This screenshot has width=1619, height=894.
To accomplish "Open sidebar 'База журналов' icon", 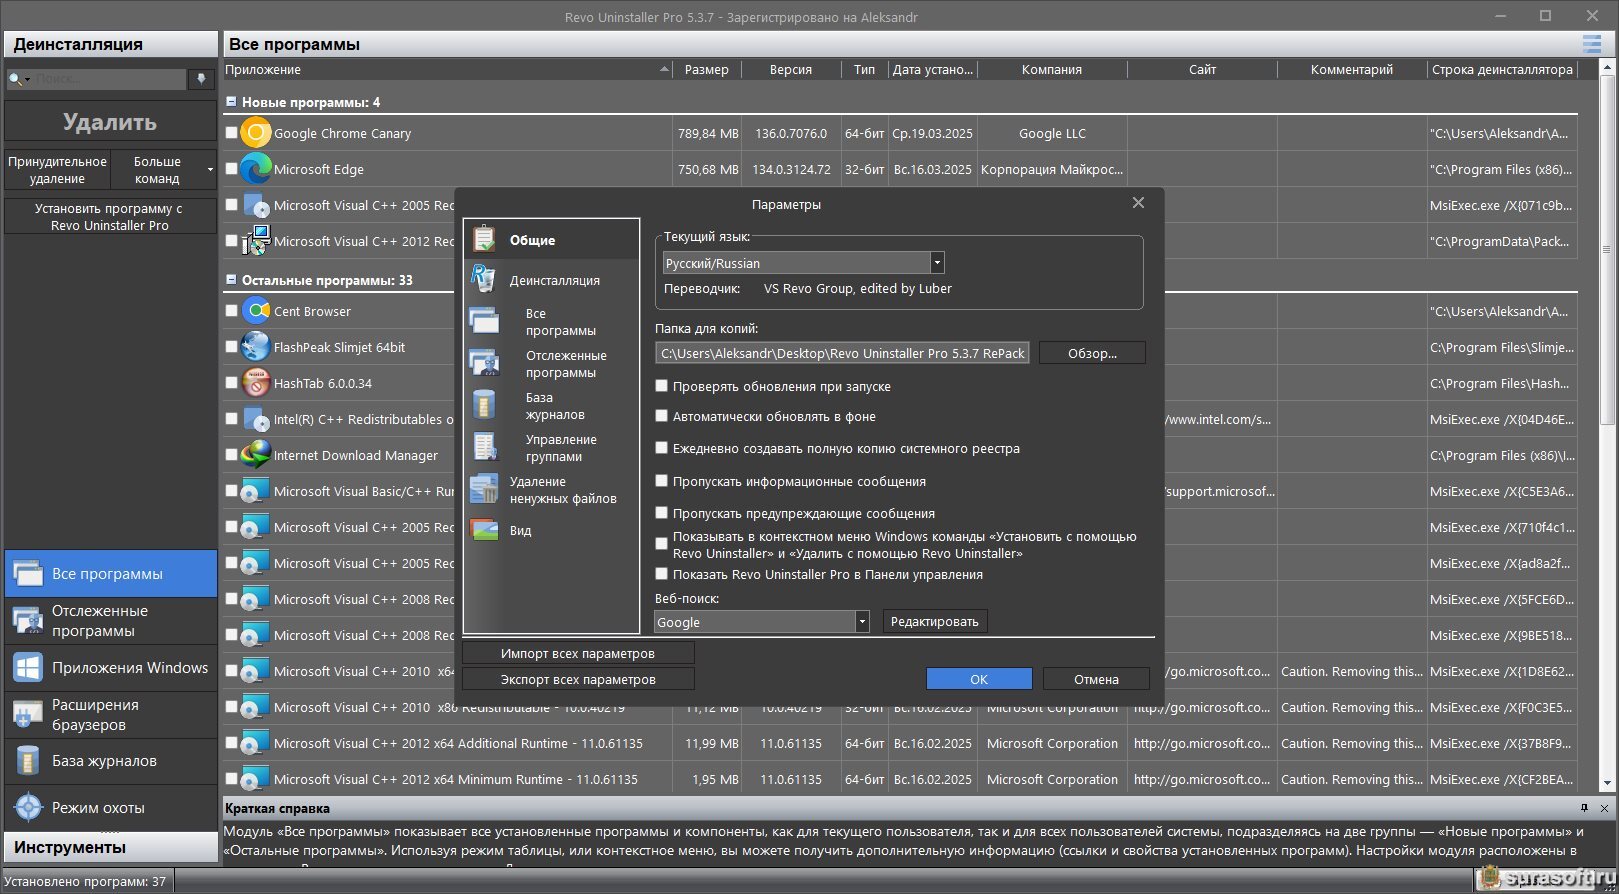I will [27, 761].
